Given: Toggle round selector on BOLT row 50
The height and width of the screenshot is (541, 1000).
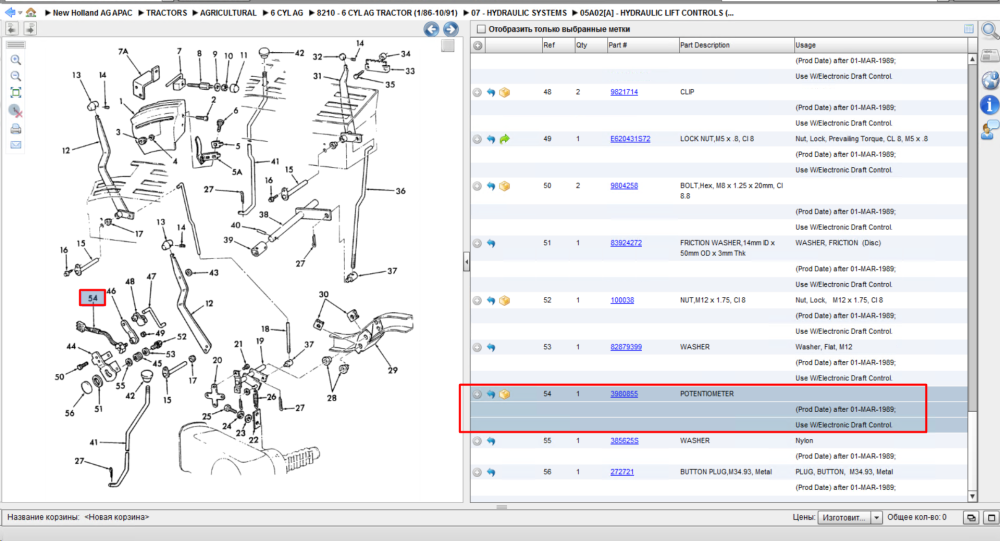Looking at the screenshot, I should pos(477,186).
